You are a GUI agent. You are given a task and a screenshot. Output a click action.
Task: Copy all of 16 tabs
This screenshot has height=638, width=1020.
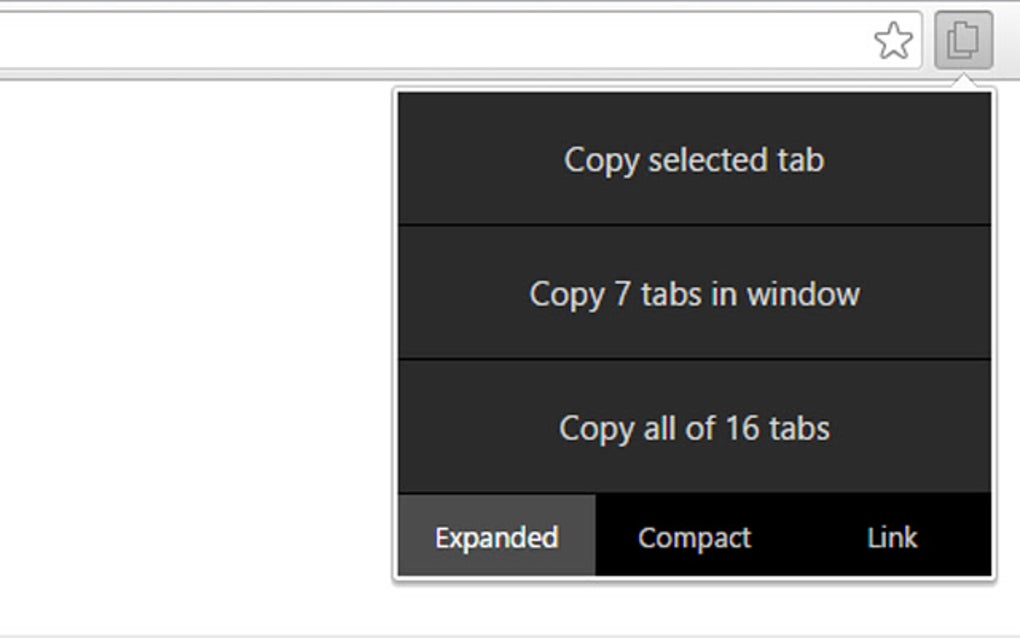695,428
